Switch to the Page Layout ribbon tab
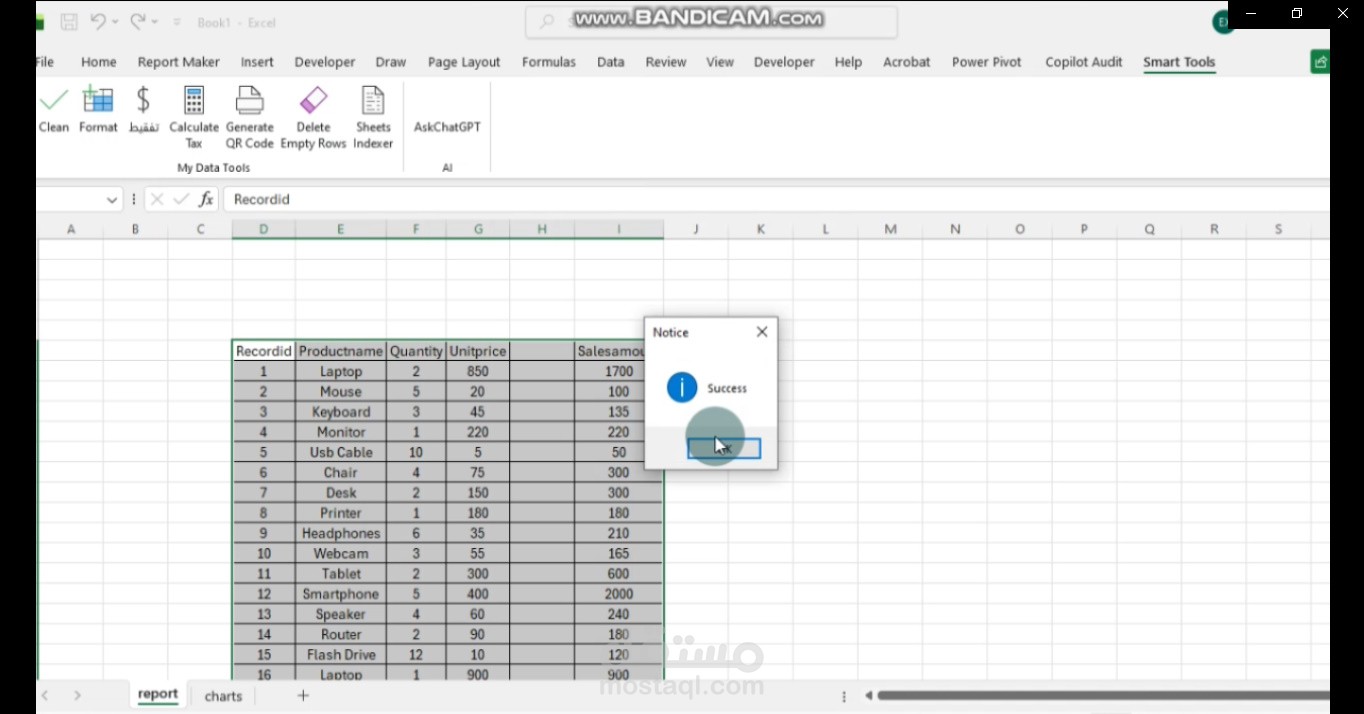 pyautogui.click(x=464, y=62)
